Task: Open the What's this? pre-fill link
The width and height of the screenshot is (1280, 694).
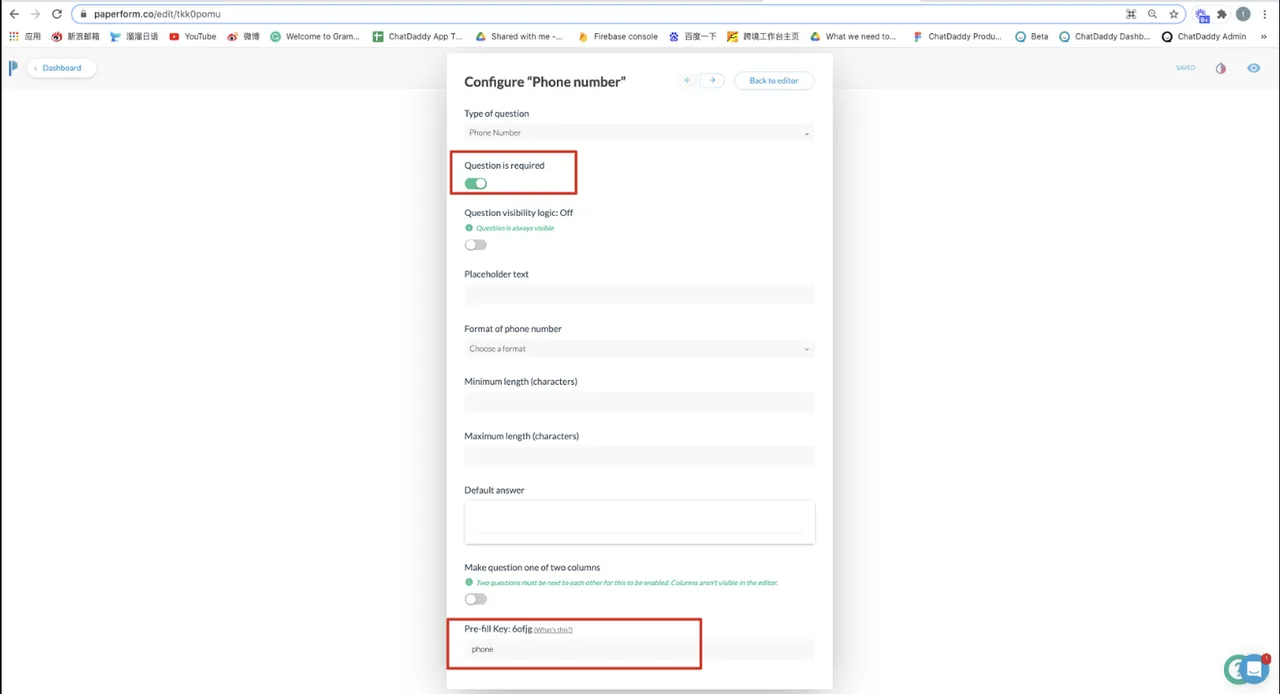Action: click(553, 630)
